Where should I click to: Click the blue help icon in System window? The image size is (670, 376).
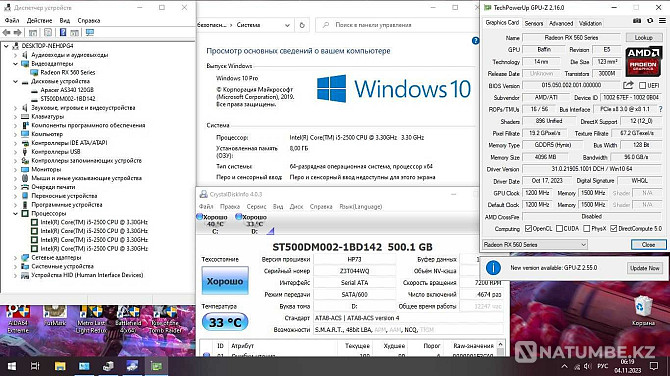tap(475, 41)
